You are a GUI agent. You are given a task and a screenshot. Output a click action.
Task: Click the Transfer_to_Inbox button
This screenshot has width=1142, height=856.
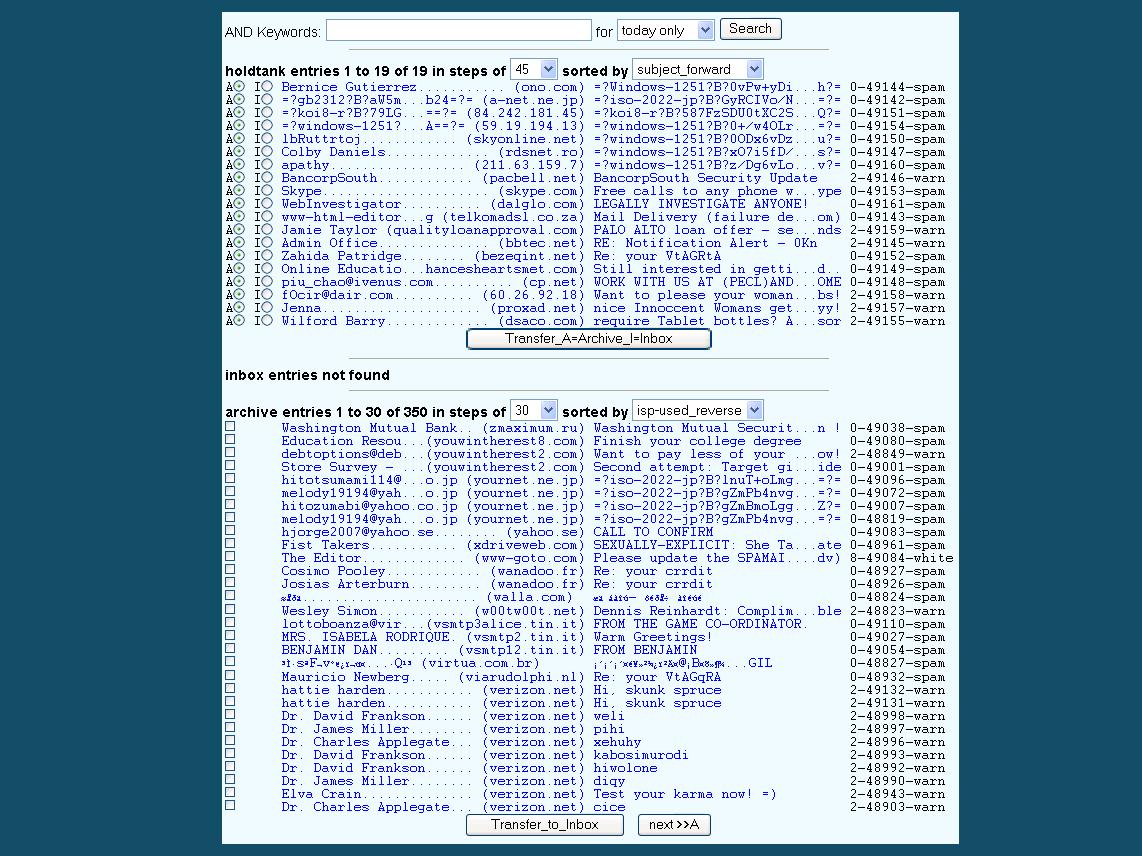point(545,825)
